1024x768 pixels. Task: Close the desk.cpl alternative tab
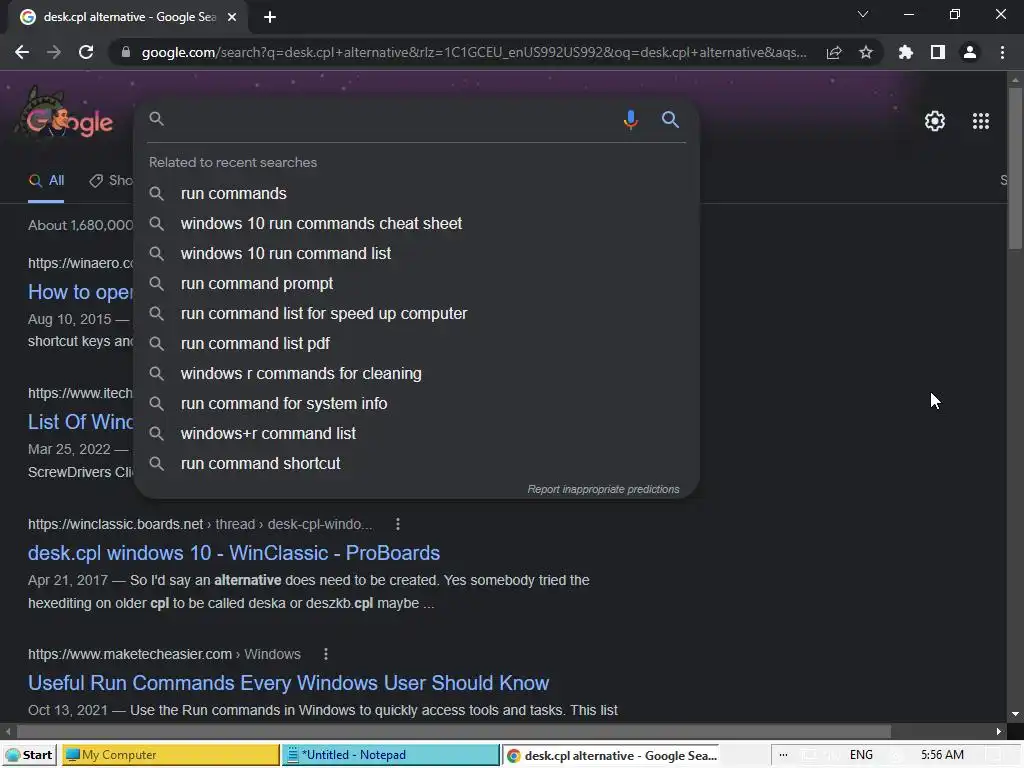(x=232, y=17)
